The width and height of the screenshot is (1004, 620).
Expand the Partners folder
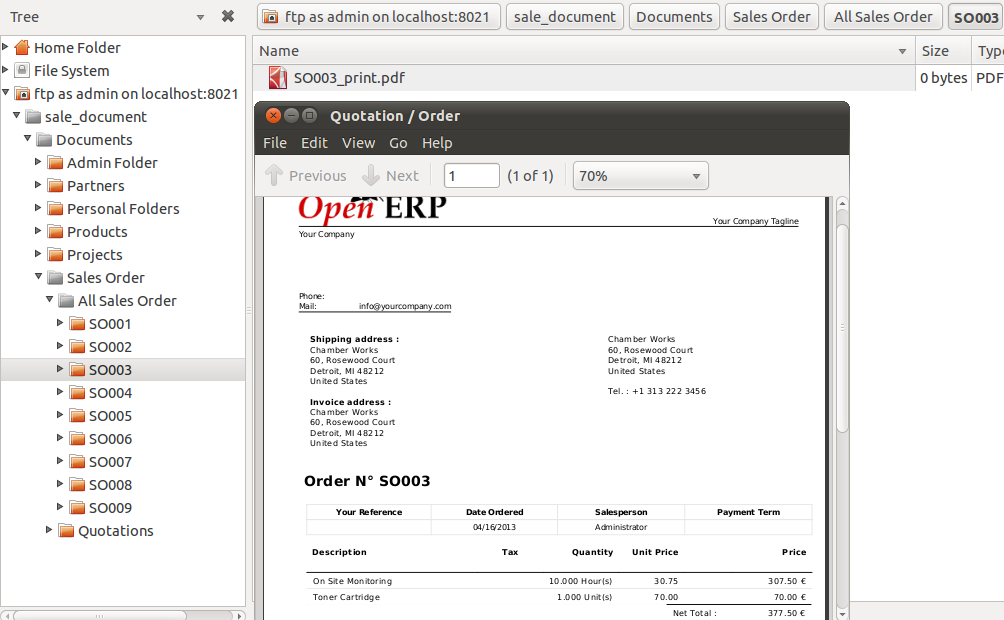pyautogui.click(x=38, y=186)
